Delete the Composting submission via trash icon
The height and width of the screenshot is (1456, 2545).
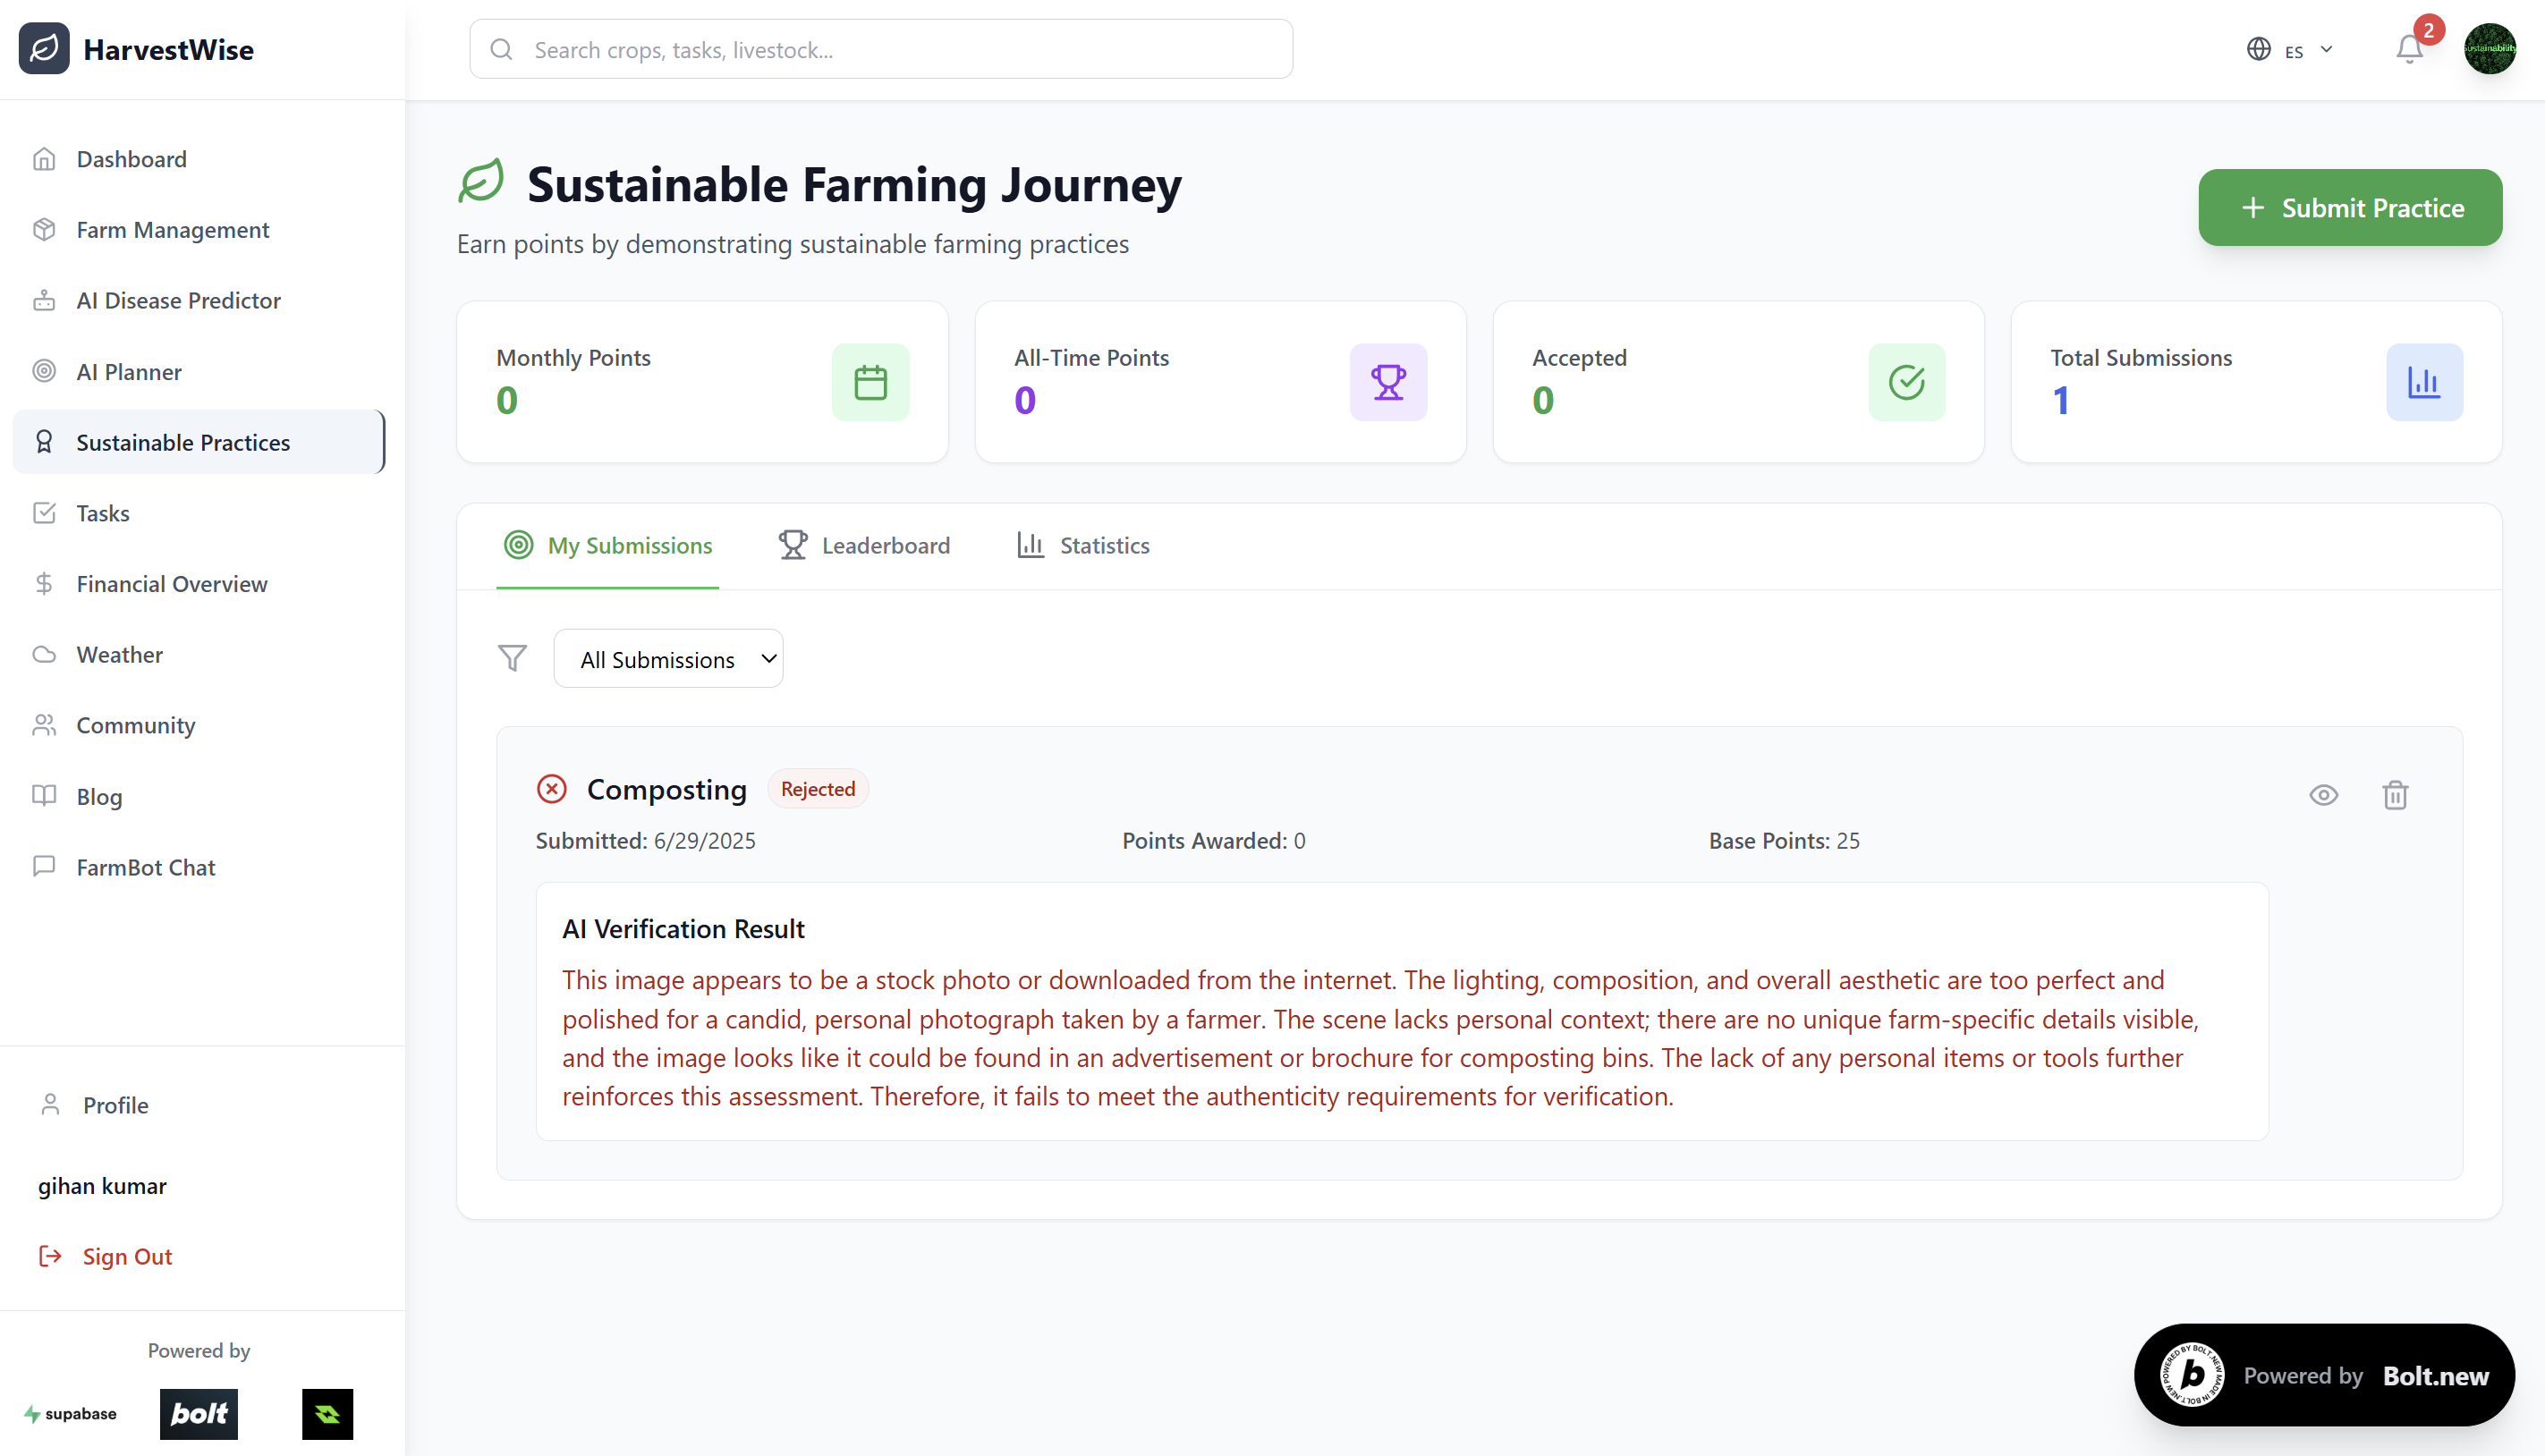(2394, 795)
